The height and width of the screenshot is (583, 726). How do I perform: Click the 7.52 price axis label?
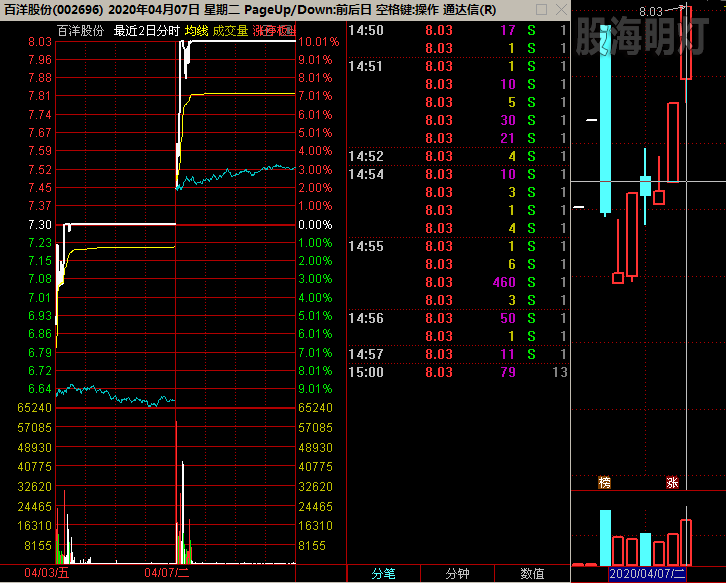pos(40,169)
